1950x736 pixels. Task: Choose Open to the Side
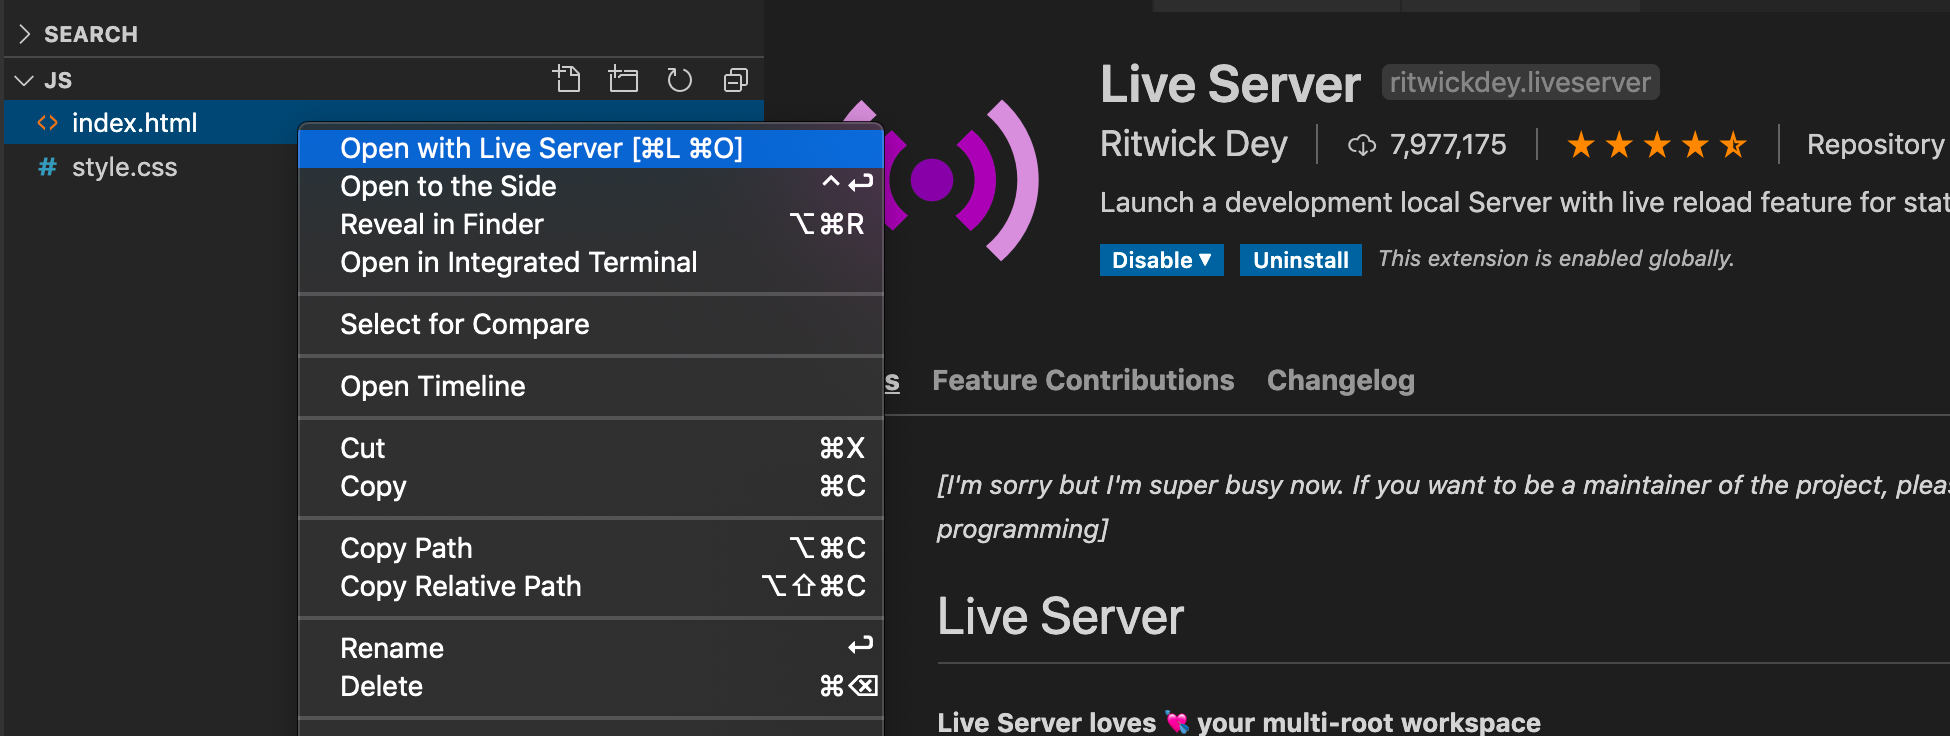click(591, 186)
